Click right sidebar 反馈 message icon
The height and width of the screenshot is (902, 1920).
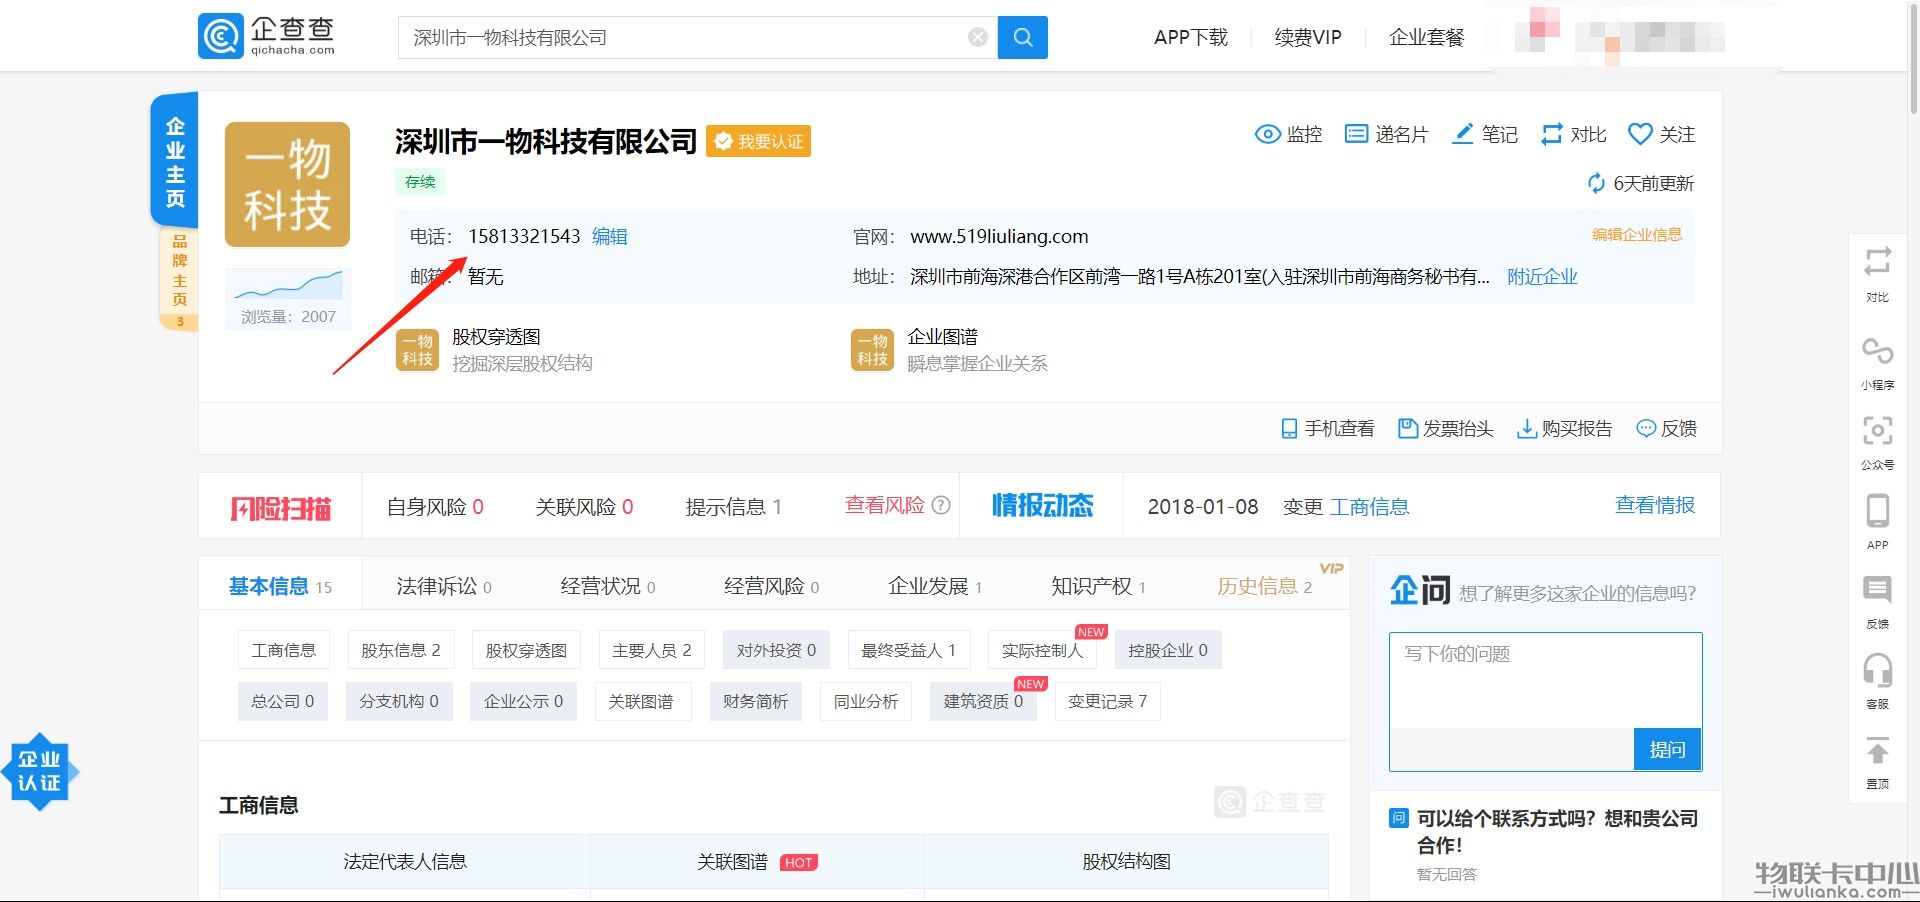1877,590
